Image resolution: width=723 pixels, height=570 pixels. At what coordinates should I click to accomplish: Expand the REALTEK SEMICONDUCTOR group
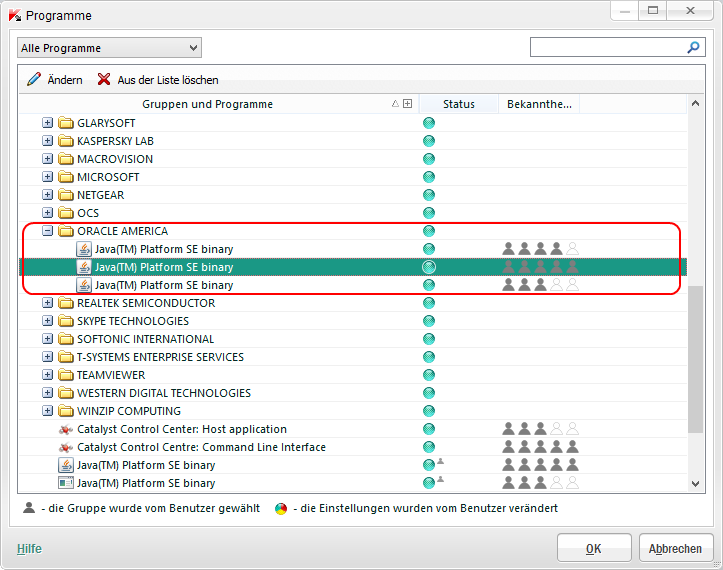[47, 303]
